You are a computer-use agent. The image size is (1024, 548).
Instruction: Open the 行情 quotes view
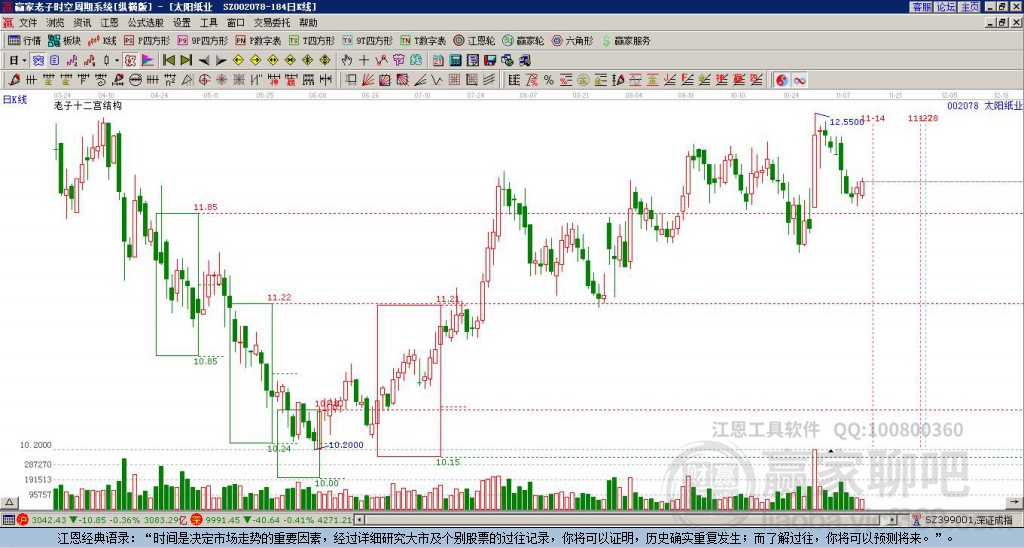click(24, 41)
